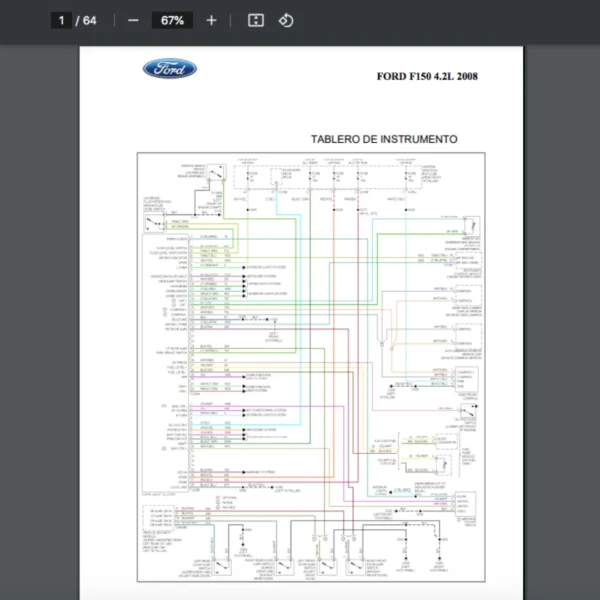Click the fit to page icon
600x600 pixels.
(256, 20)
